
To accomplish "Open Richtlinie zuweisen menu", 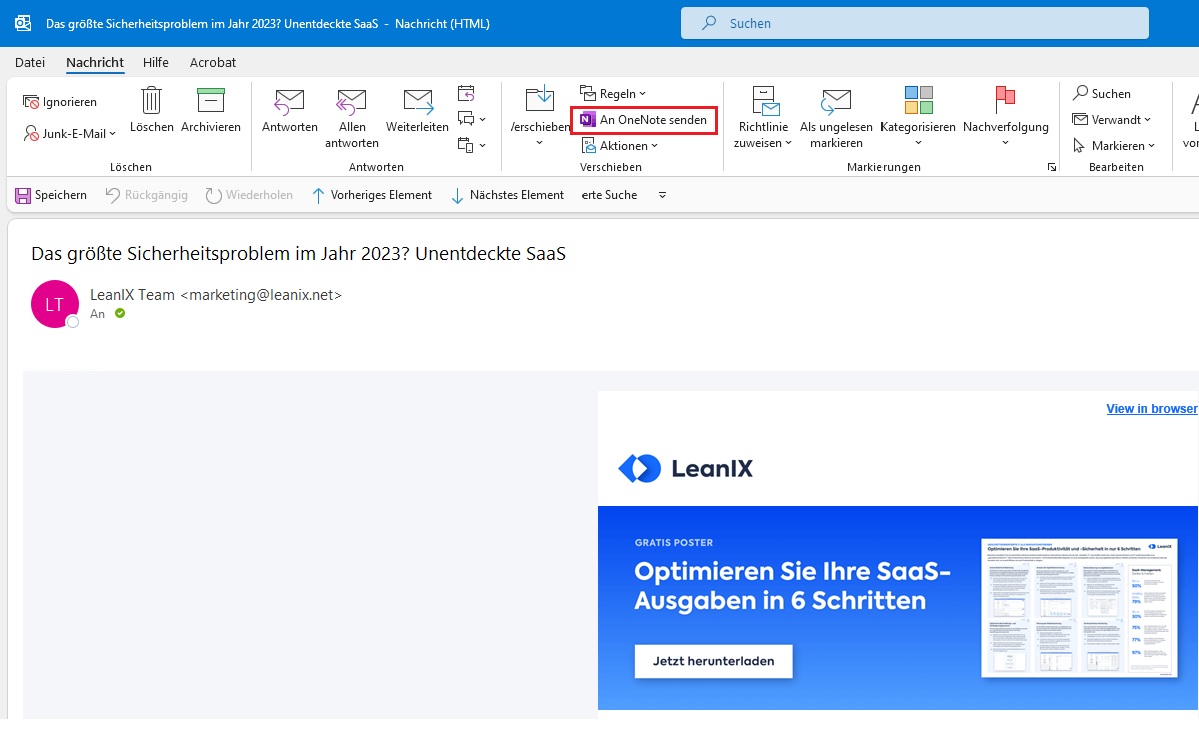I will click(x=763, y=118).
